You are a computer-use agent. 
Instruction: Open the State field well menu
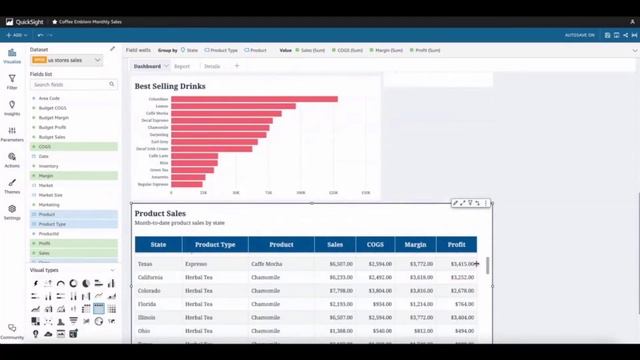point(189,50)
